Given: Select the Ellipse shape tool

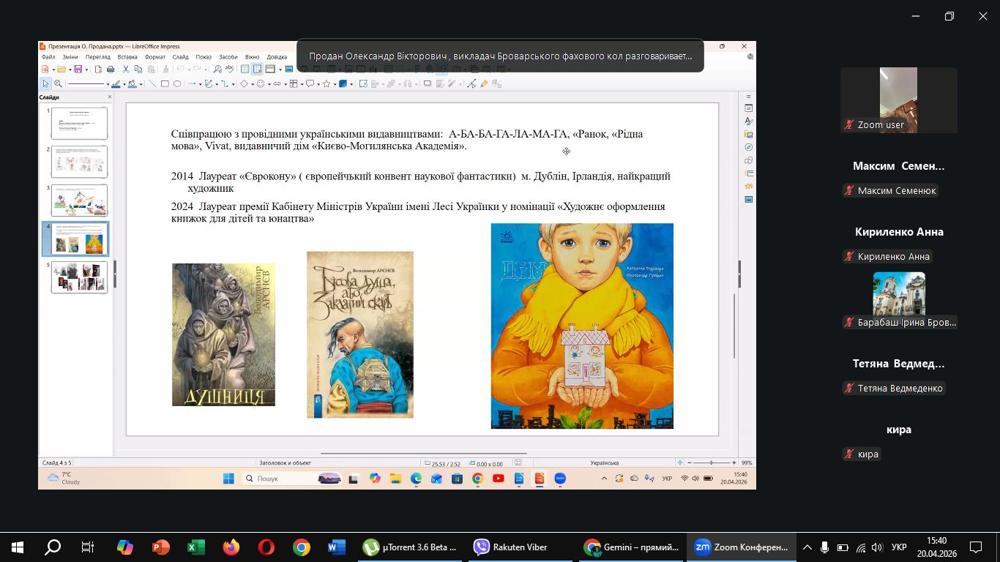Looking at the screenshot, I should tap(177, 84).
